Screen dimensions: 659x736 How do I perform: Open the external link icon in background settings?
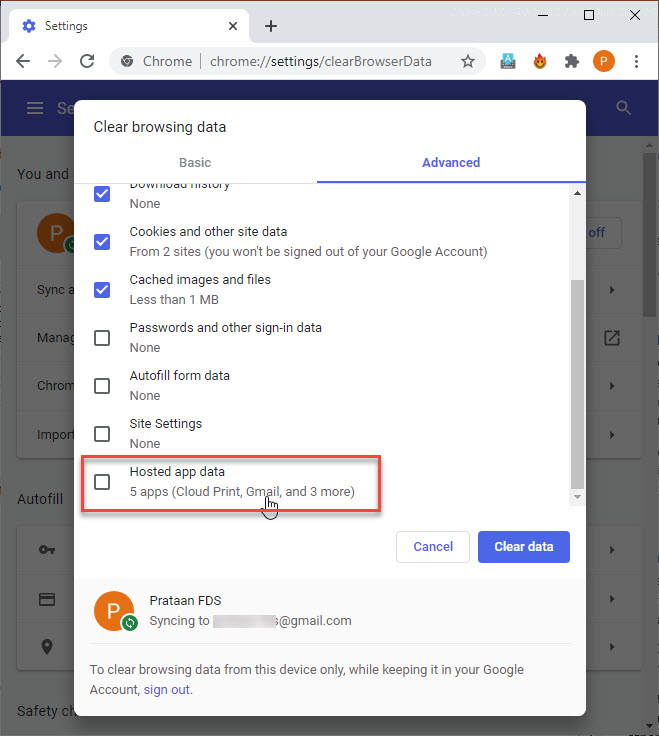click(612, 338)
